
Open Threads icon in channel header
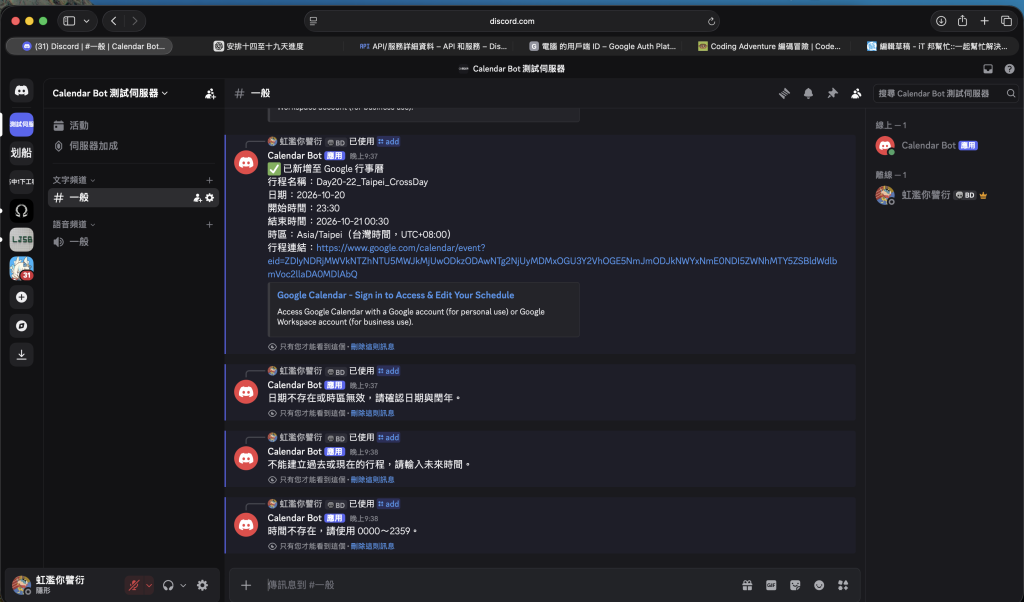click(x=784, y=93)
